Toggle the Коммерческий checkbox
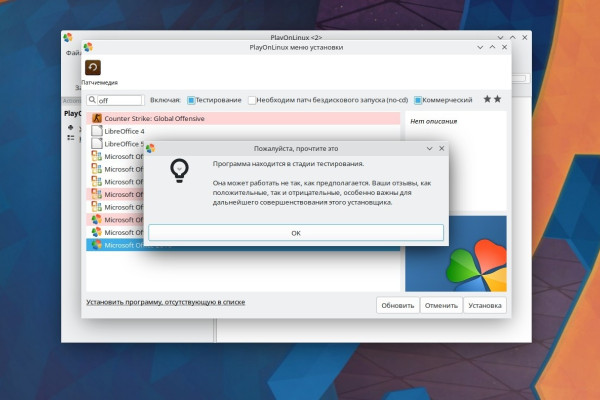 pos(418,100)
